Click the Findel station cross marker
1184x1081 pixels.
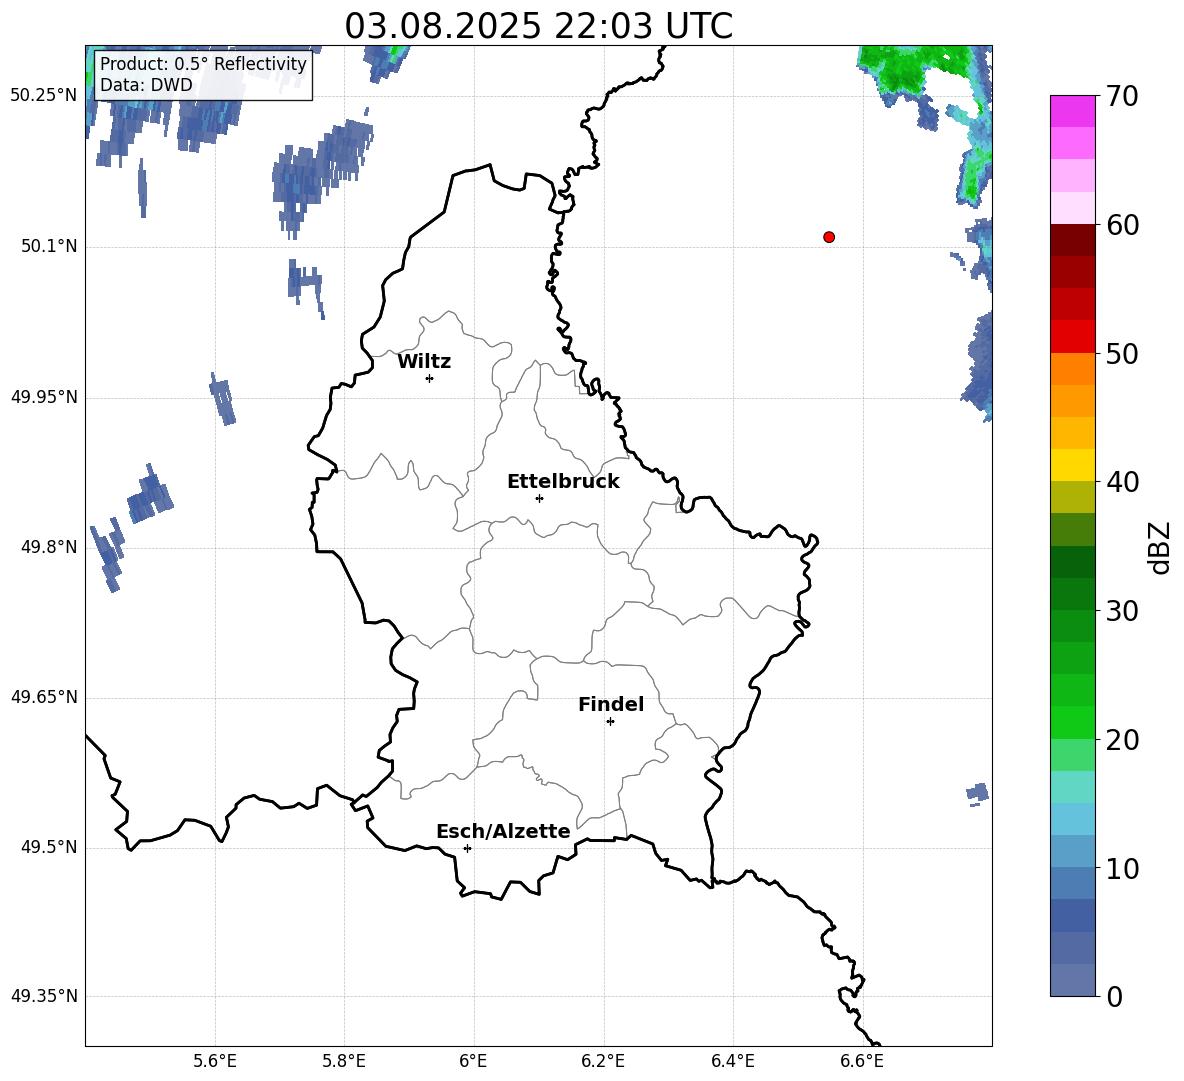point(610,721)
